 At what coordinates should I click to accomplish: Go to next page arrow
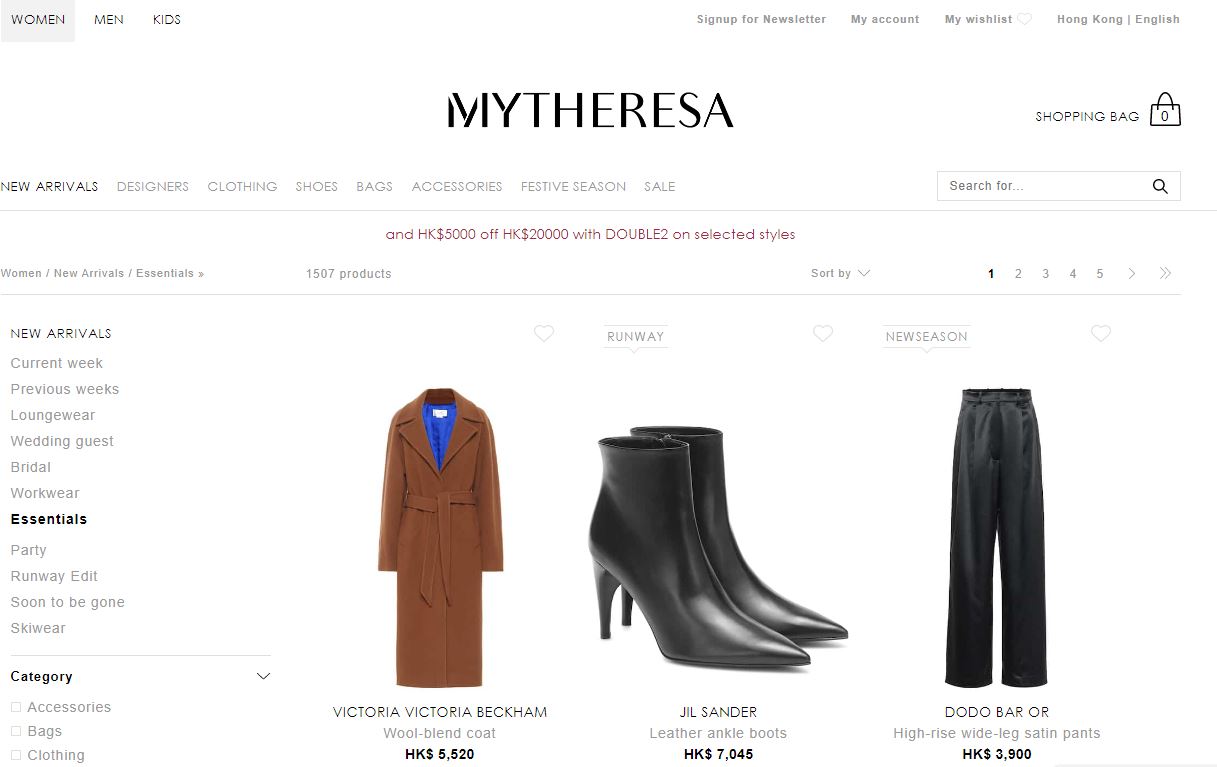(1132, 273)
